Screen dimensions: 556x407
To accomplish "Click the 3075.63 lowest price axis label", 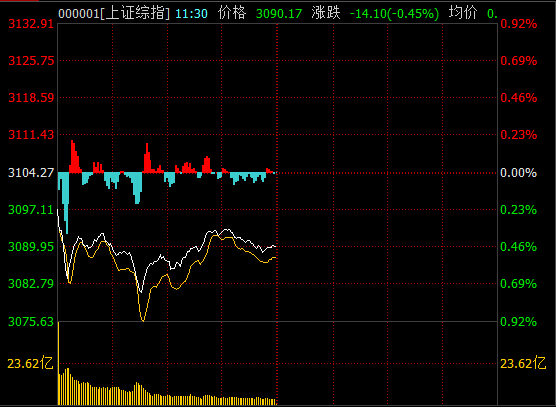I will (x=31, y=322).
